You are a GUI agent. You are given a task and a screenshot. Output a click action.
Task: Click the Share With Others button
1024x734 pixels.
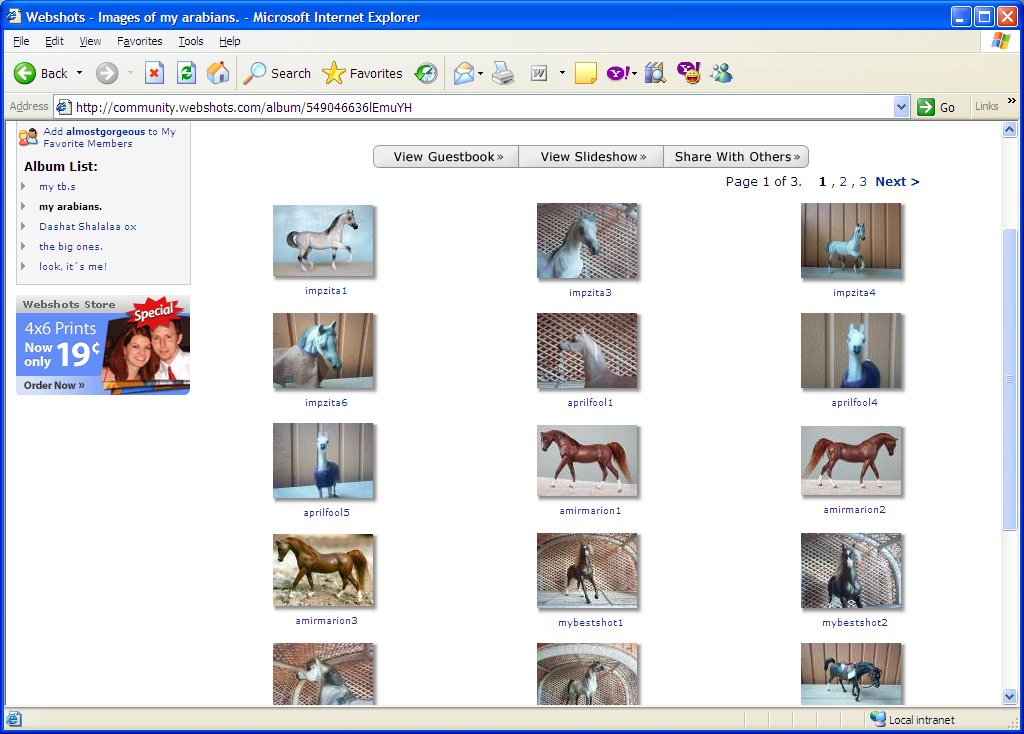[x=736, y=157]
